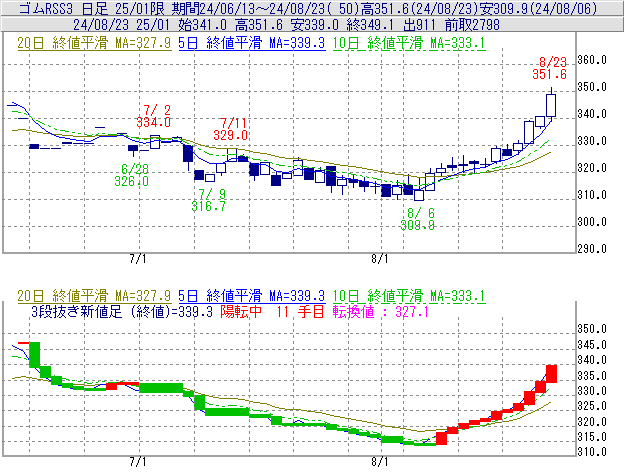
Task: Click the 310.0 label on lower price axis
Action: [592, 452]
